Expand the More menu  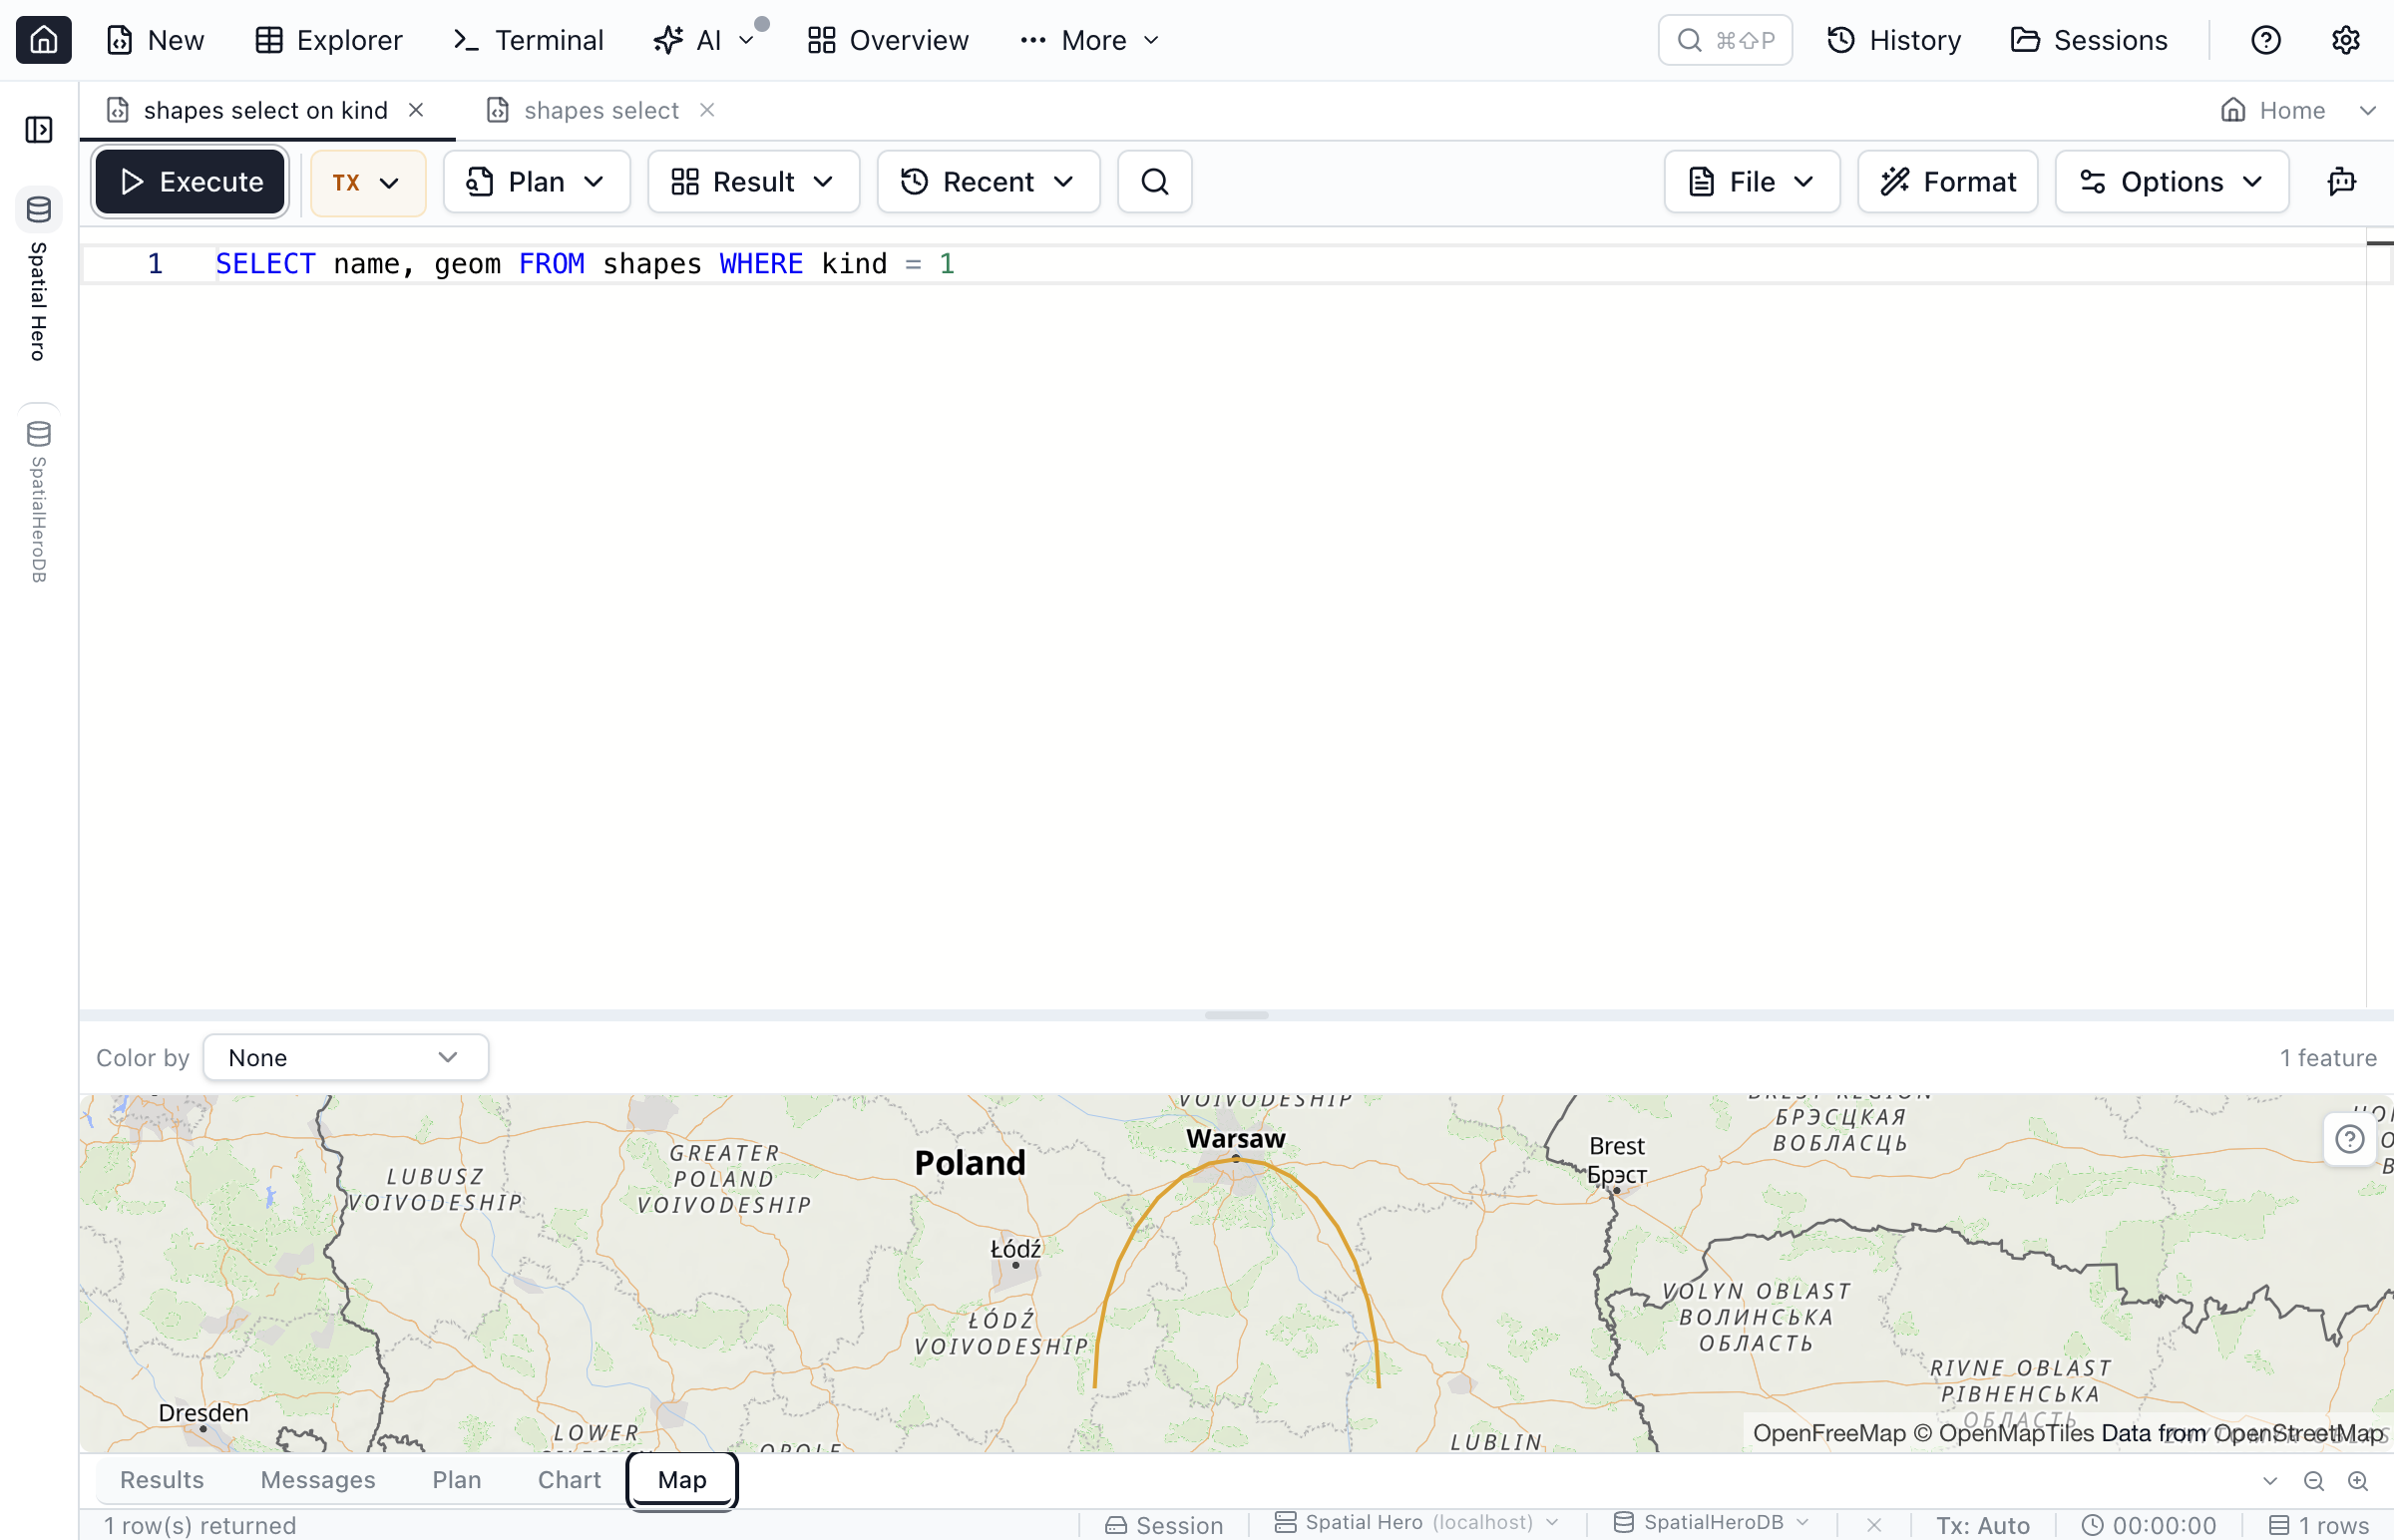click(1088, 40)
